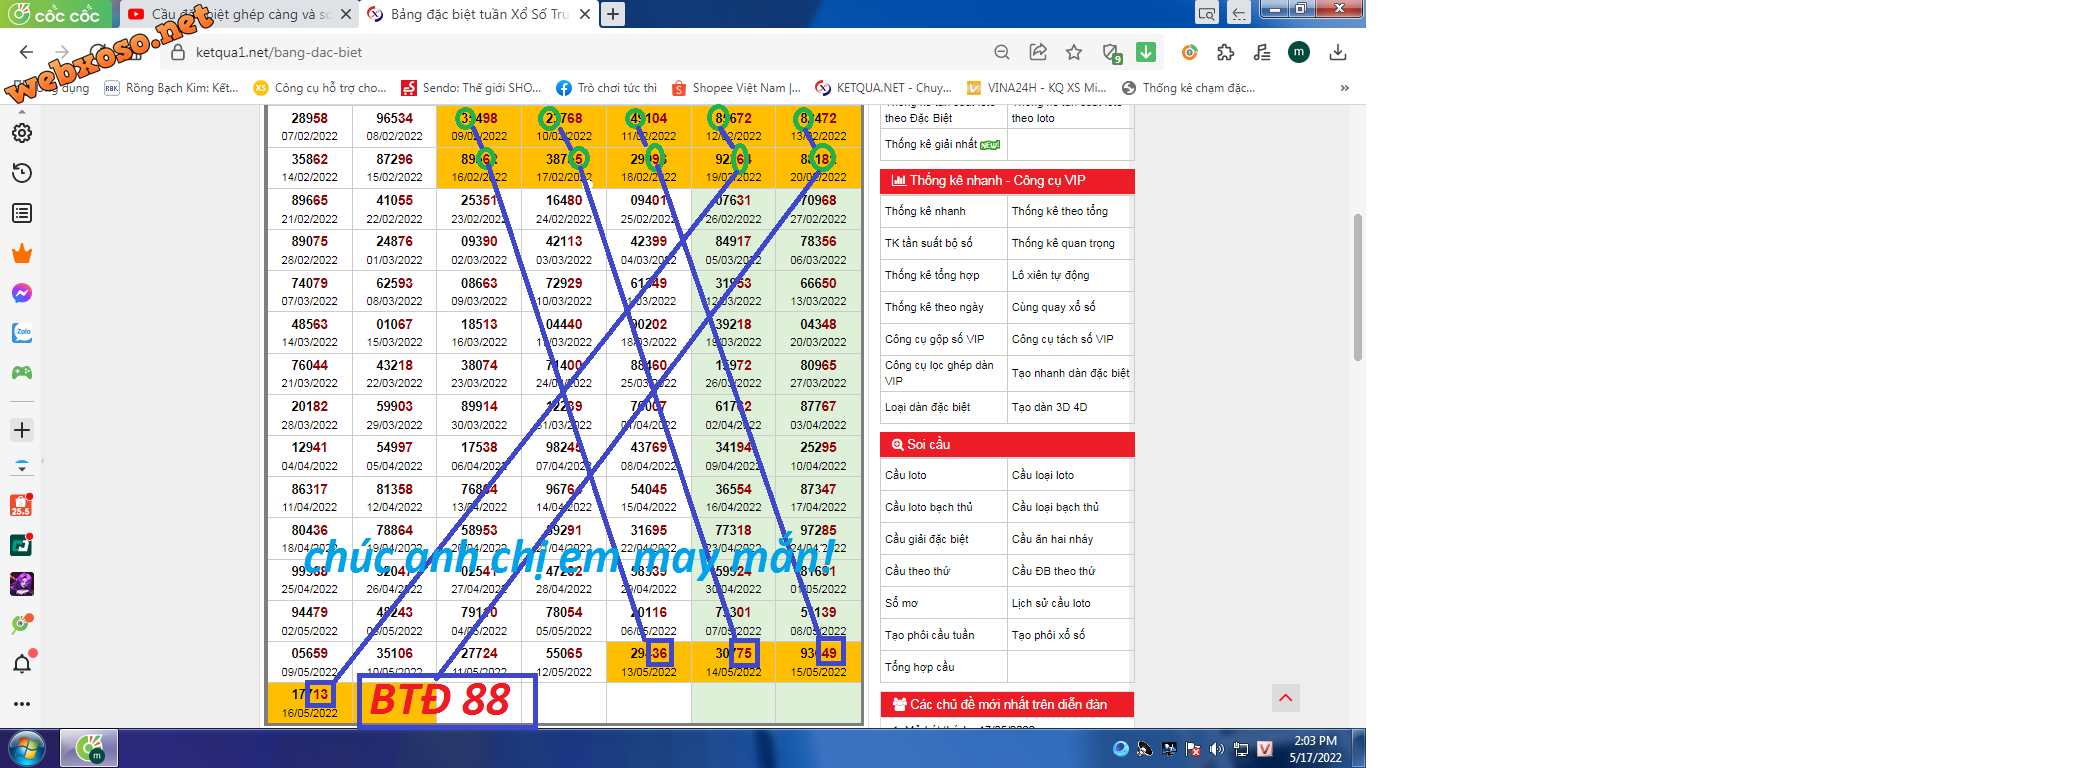Share this page via the share icon

click(x=1038, y=52)
